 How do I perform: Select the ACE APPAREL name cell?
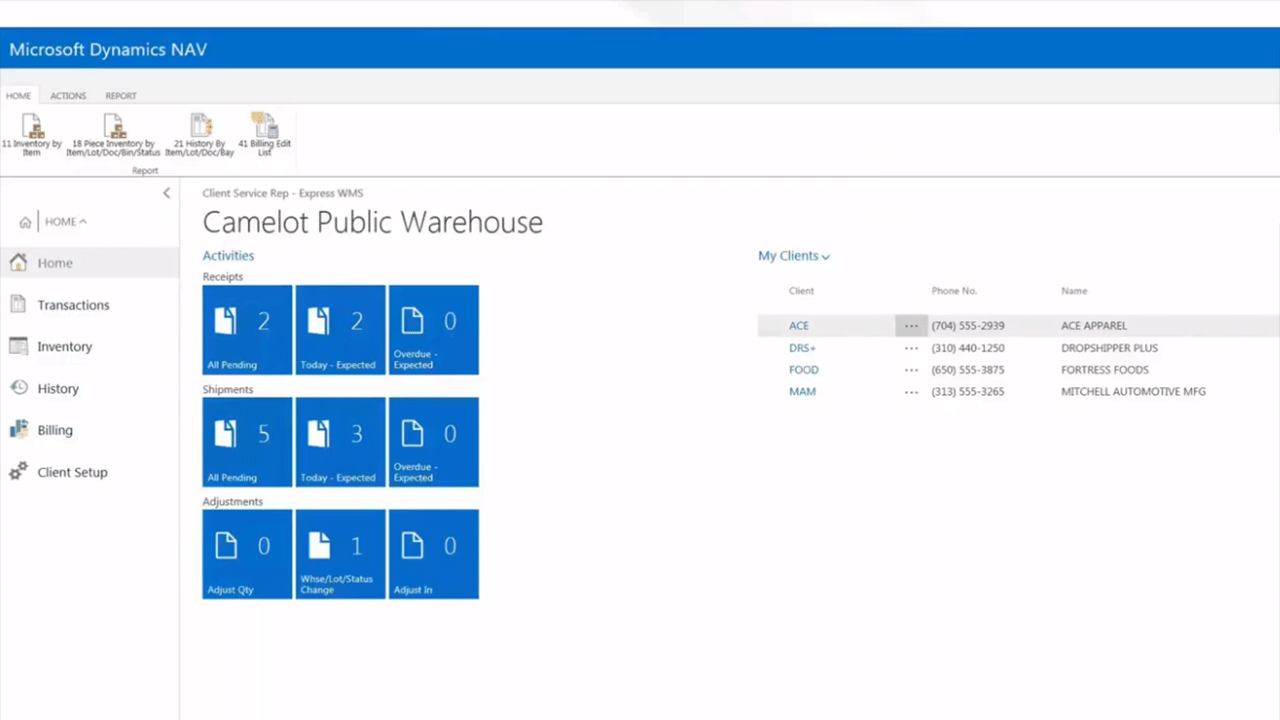click(x=1094, y=326)
